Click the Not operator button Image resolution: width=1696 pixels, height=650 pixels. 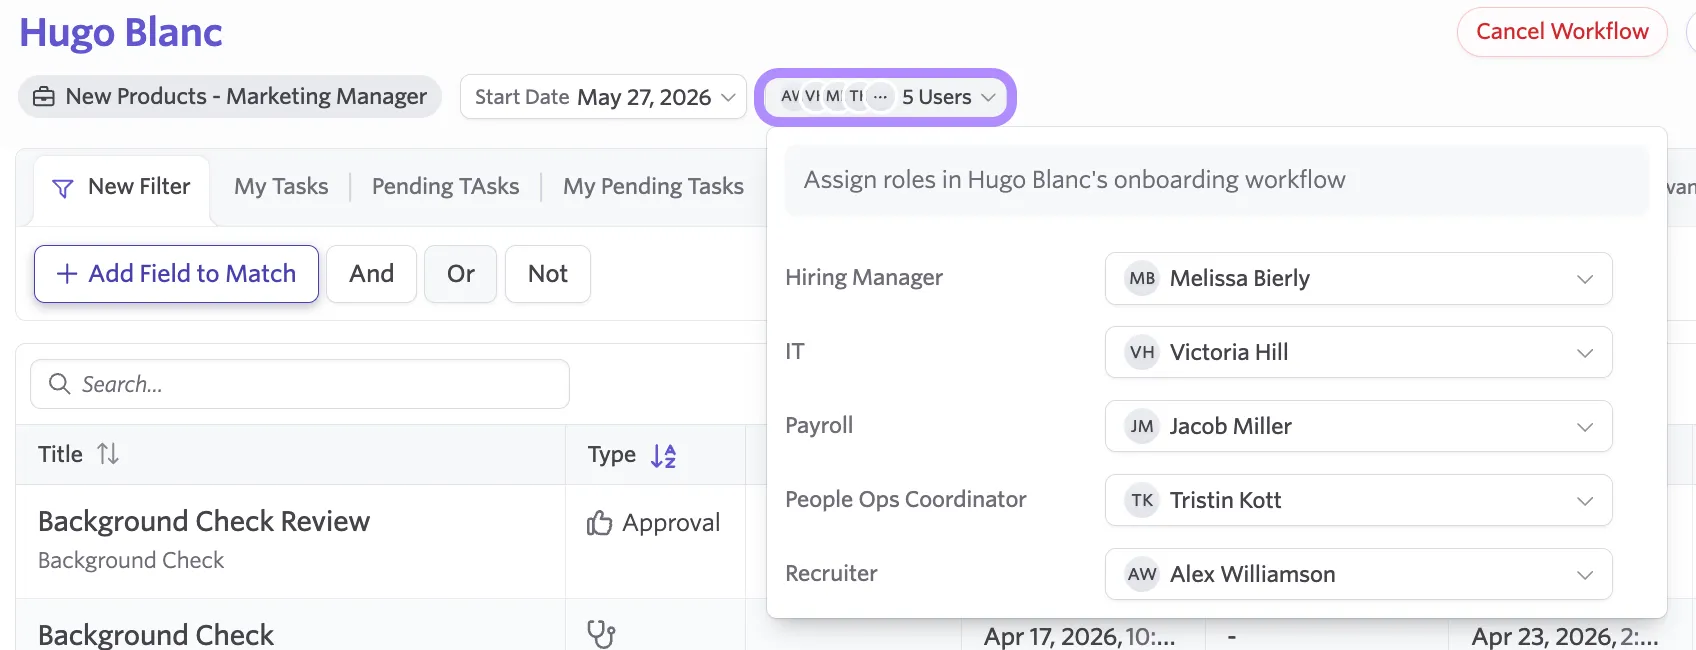[x=547, y=274]
